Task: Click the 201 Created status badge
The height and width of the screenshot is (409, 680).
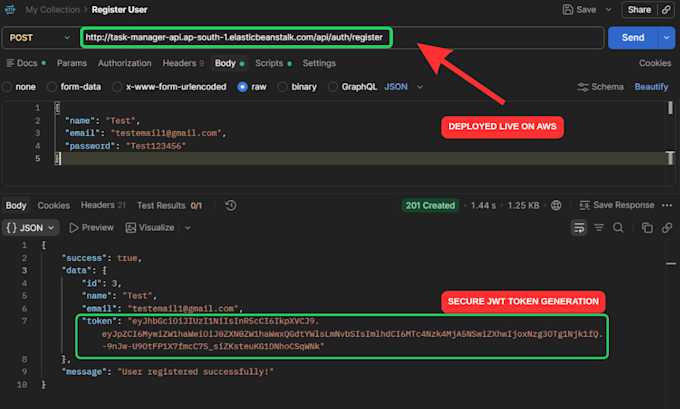Action: click(430, 206)
